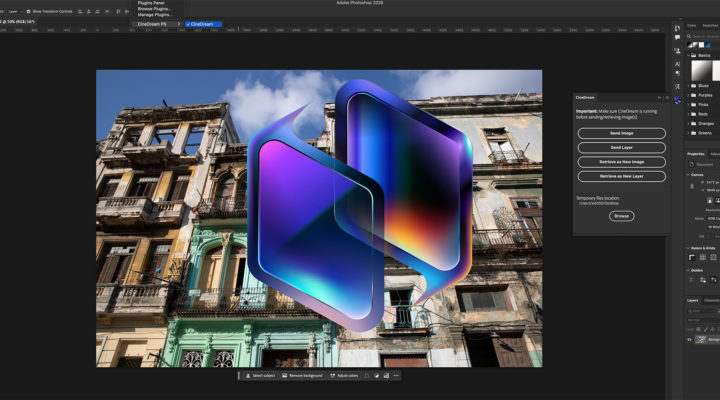Expand the Pinks gradient folder
720x400 pixels.
point(688,105)
